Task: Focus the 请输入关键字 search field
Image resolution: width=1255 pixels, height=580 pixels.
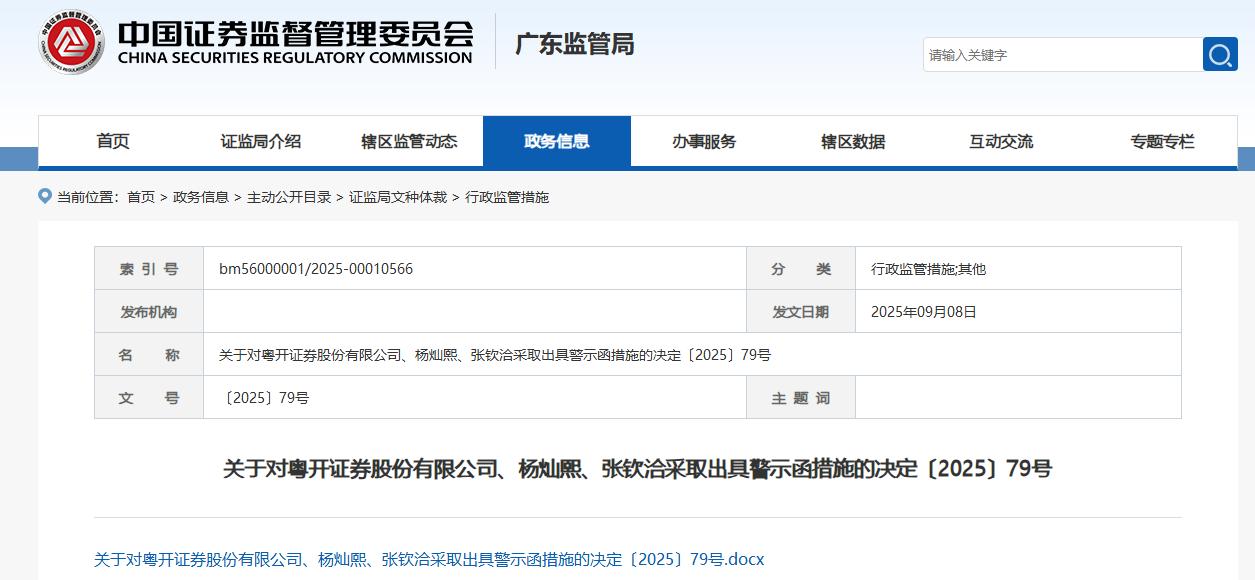Action: (1062, 54)
